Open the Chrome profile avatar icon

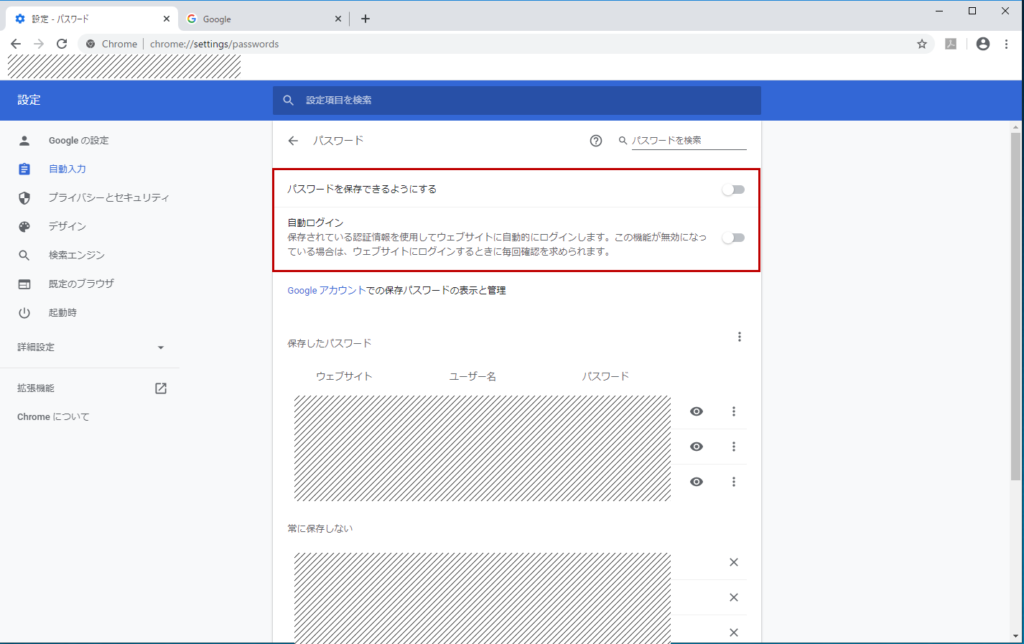[983, 44]
